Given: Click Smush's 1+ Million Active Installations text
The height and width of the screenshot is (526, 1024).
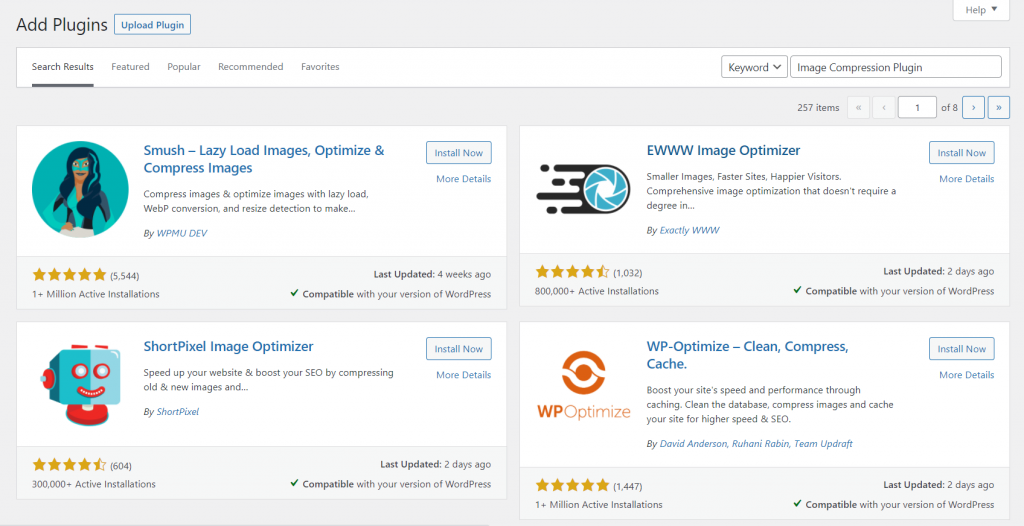Looking at the screenshot, I should [95, 294].
